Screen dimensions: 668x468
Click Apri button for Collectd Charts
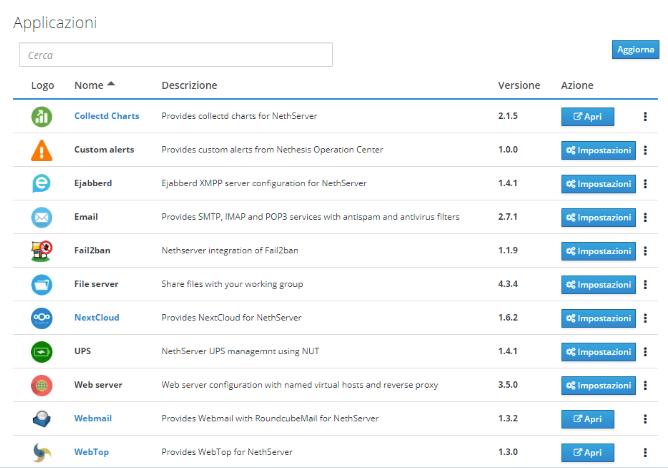[x=587, y=117]
